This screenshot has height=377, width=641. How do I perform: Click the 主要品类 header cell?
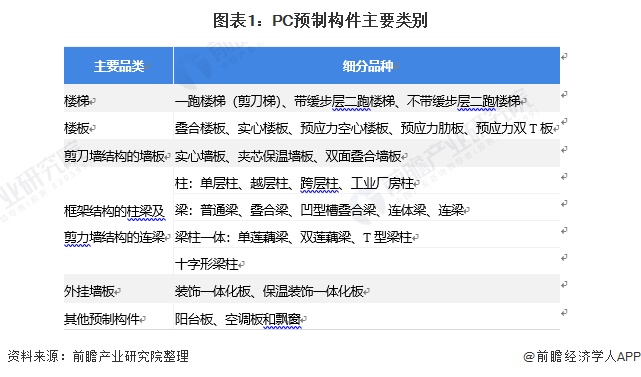119,65
